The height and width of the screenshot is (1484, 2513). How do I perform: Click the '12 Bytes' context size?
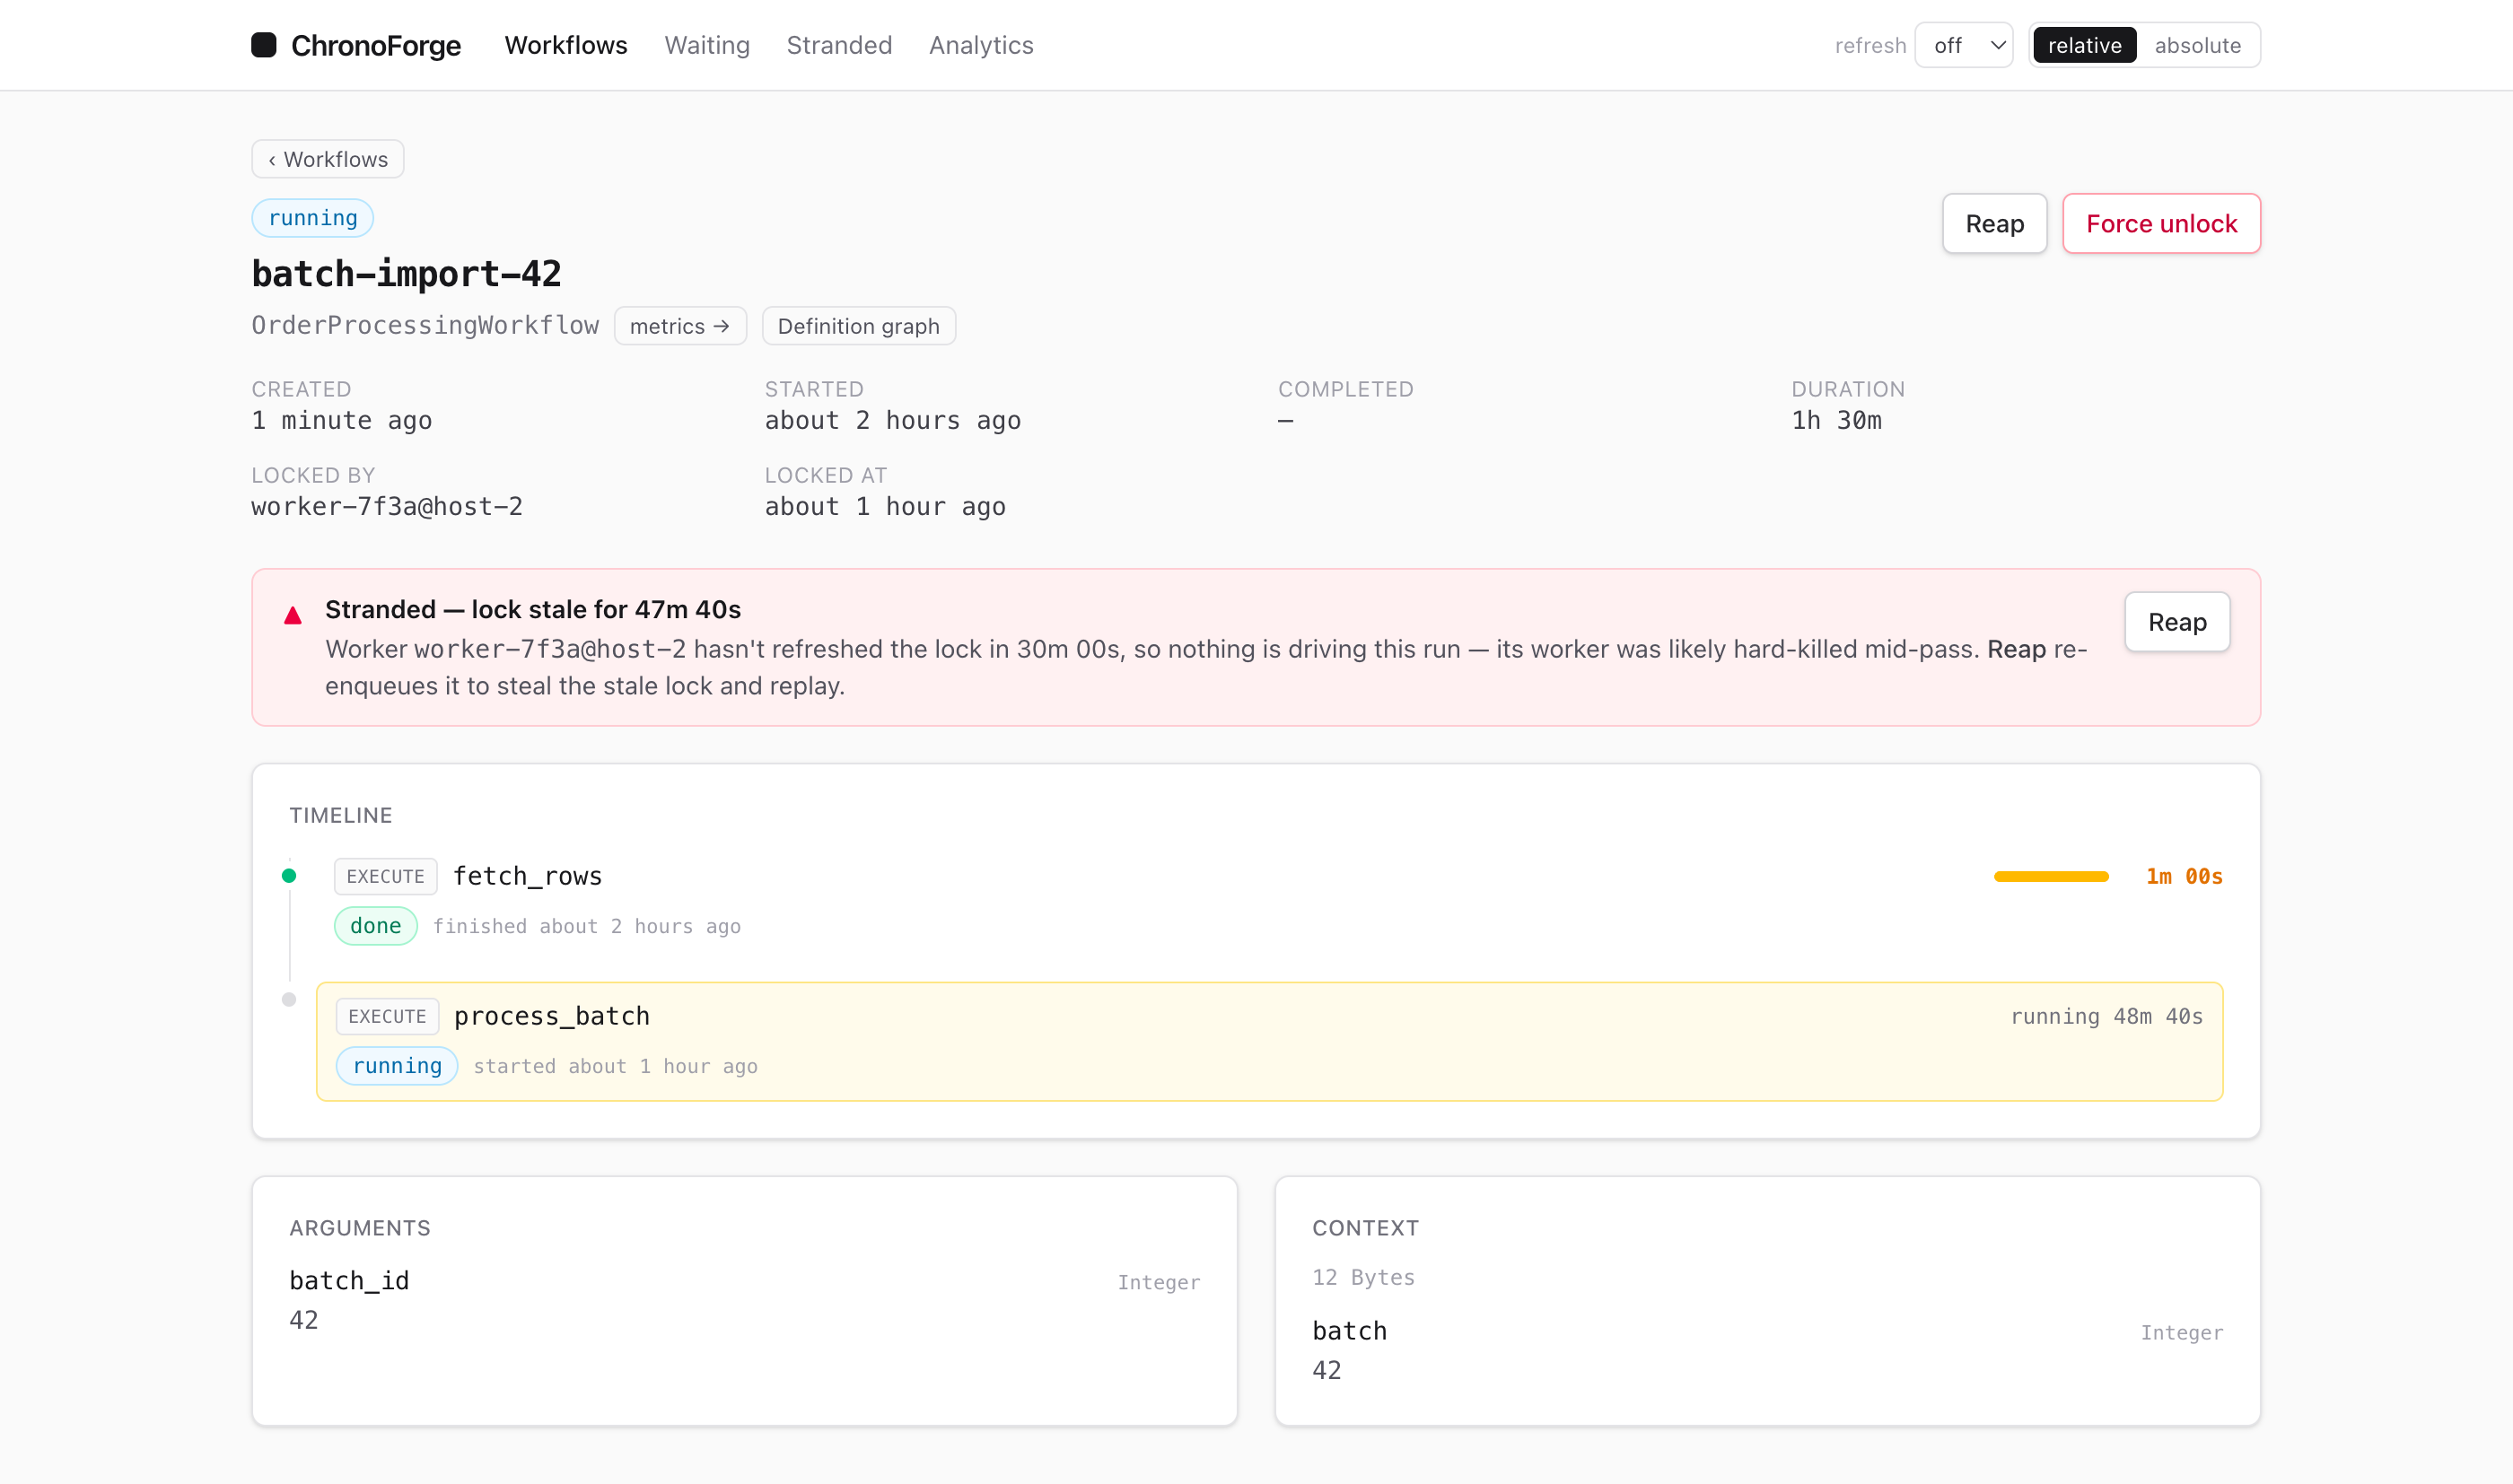coord(1363,1277)
